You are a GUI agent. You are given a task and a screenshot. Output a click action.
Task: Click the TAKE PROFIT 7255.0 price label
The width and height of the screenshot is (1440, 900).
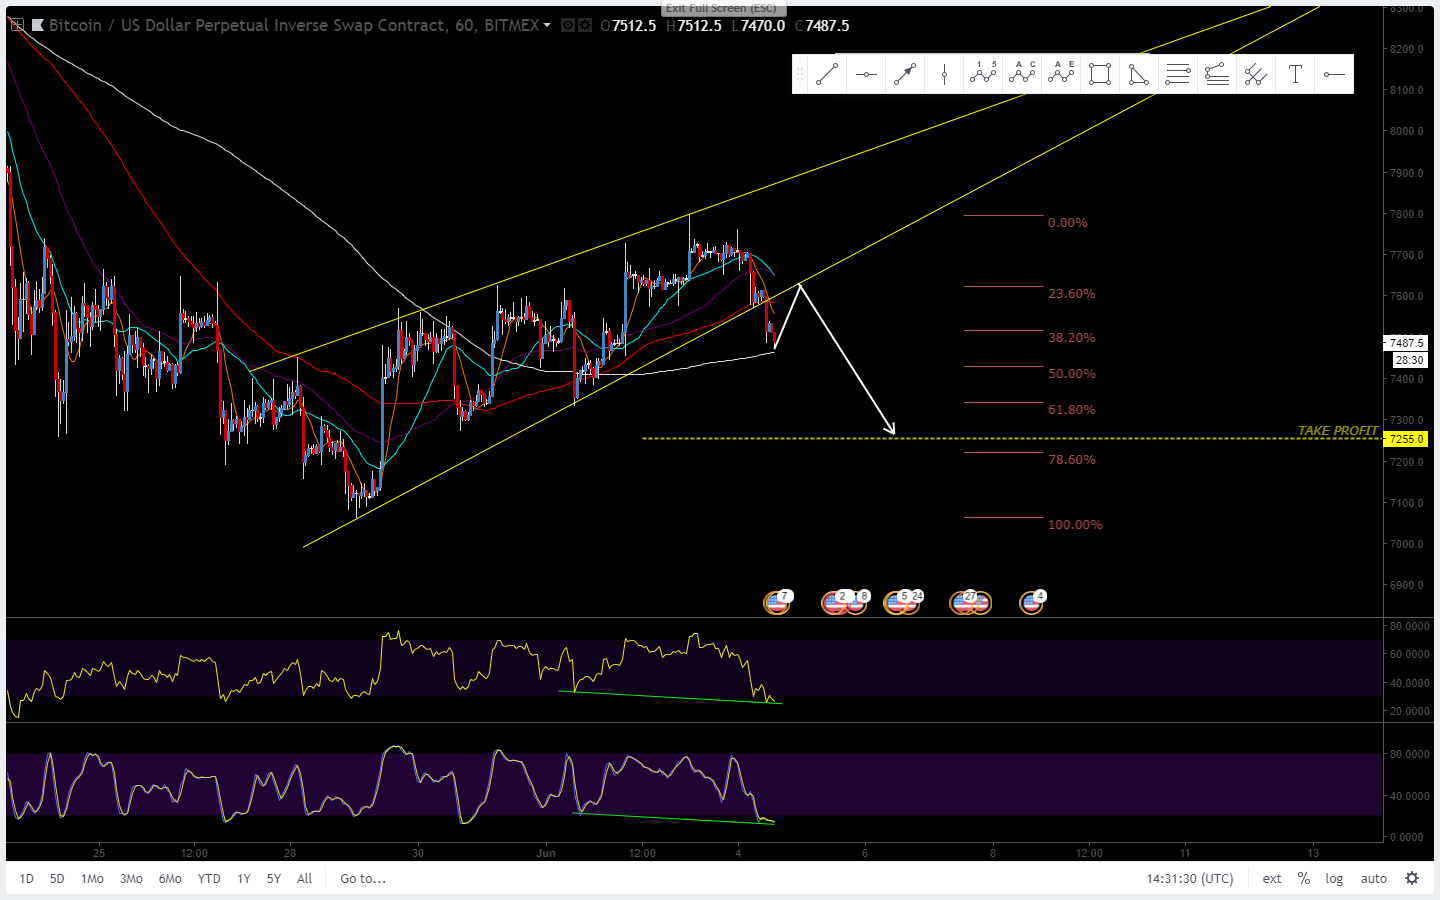coord(1406,439)
